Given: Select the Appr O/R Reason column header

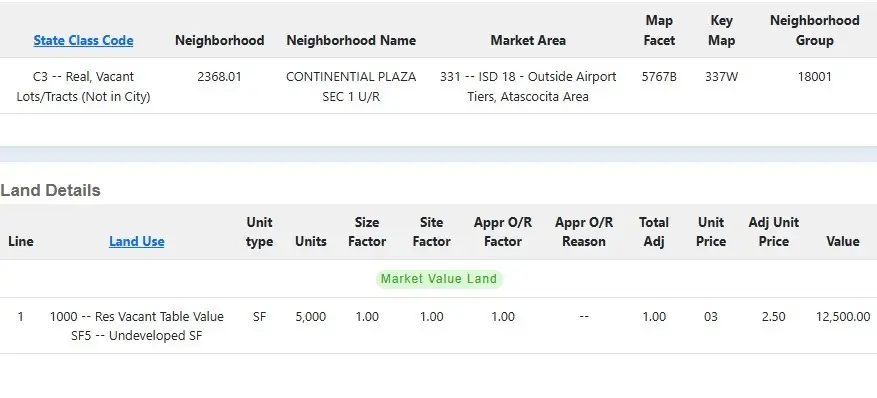Looking at the screenshot, I should [584, 231].
